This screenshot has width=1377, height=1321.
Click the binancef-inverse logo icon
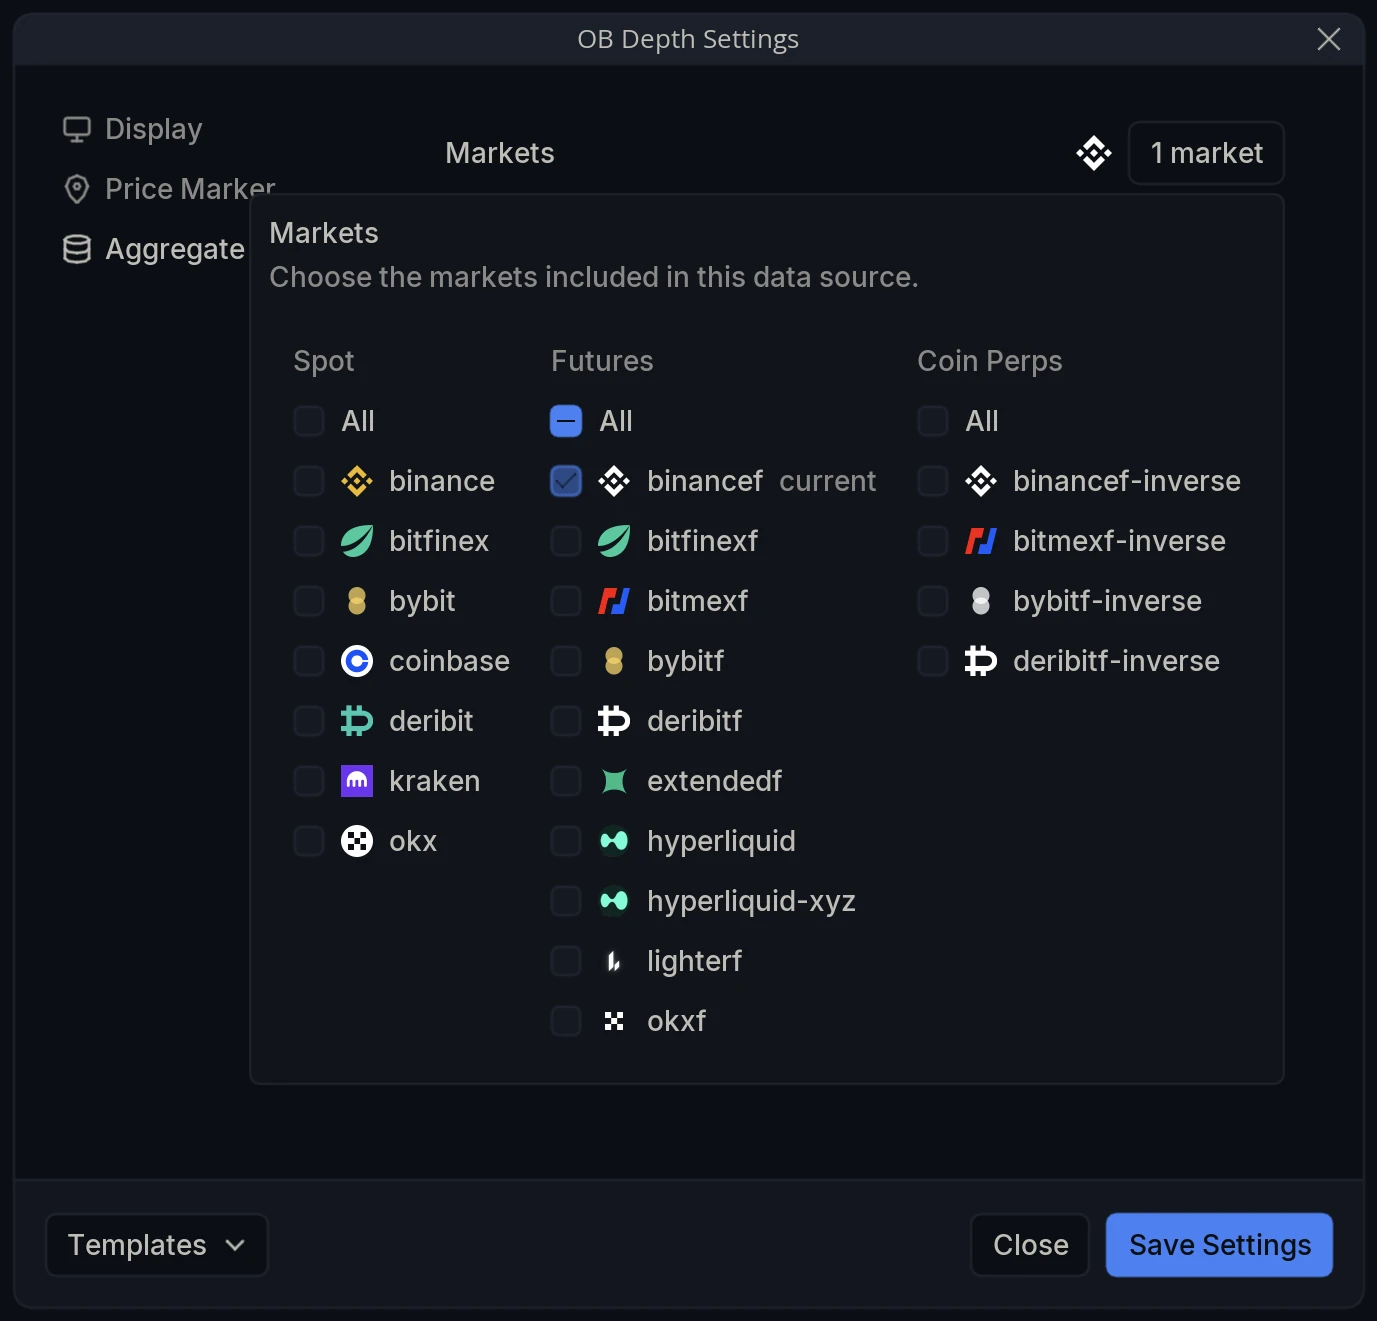pos(981,481)
